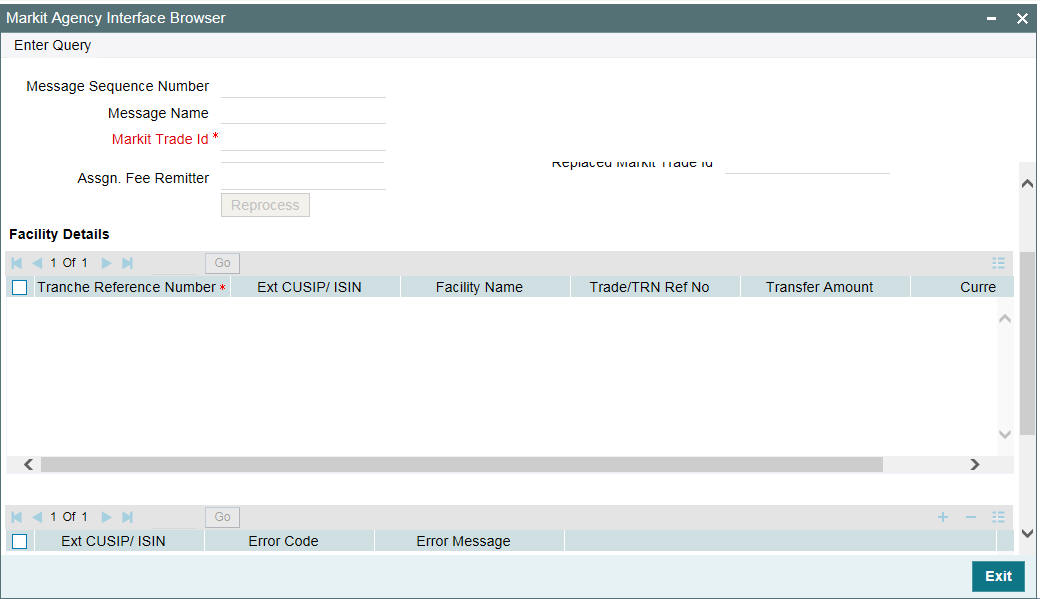Open single record view in error grid
Image resolution: width=1040 pixels, height=599 pixels.
(x=998, y=517)
